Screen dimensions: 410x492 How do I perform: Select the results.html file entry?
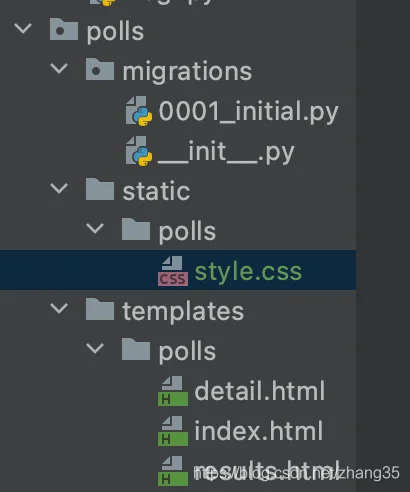point(267,471)
